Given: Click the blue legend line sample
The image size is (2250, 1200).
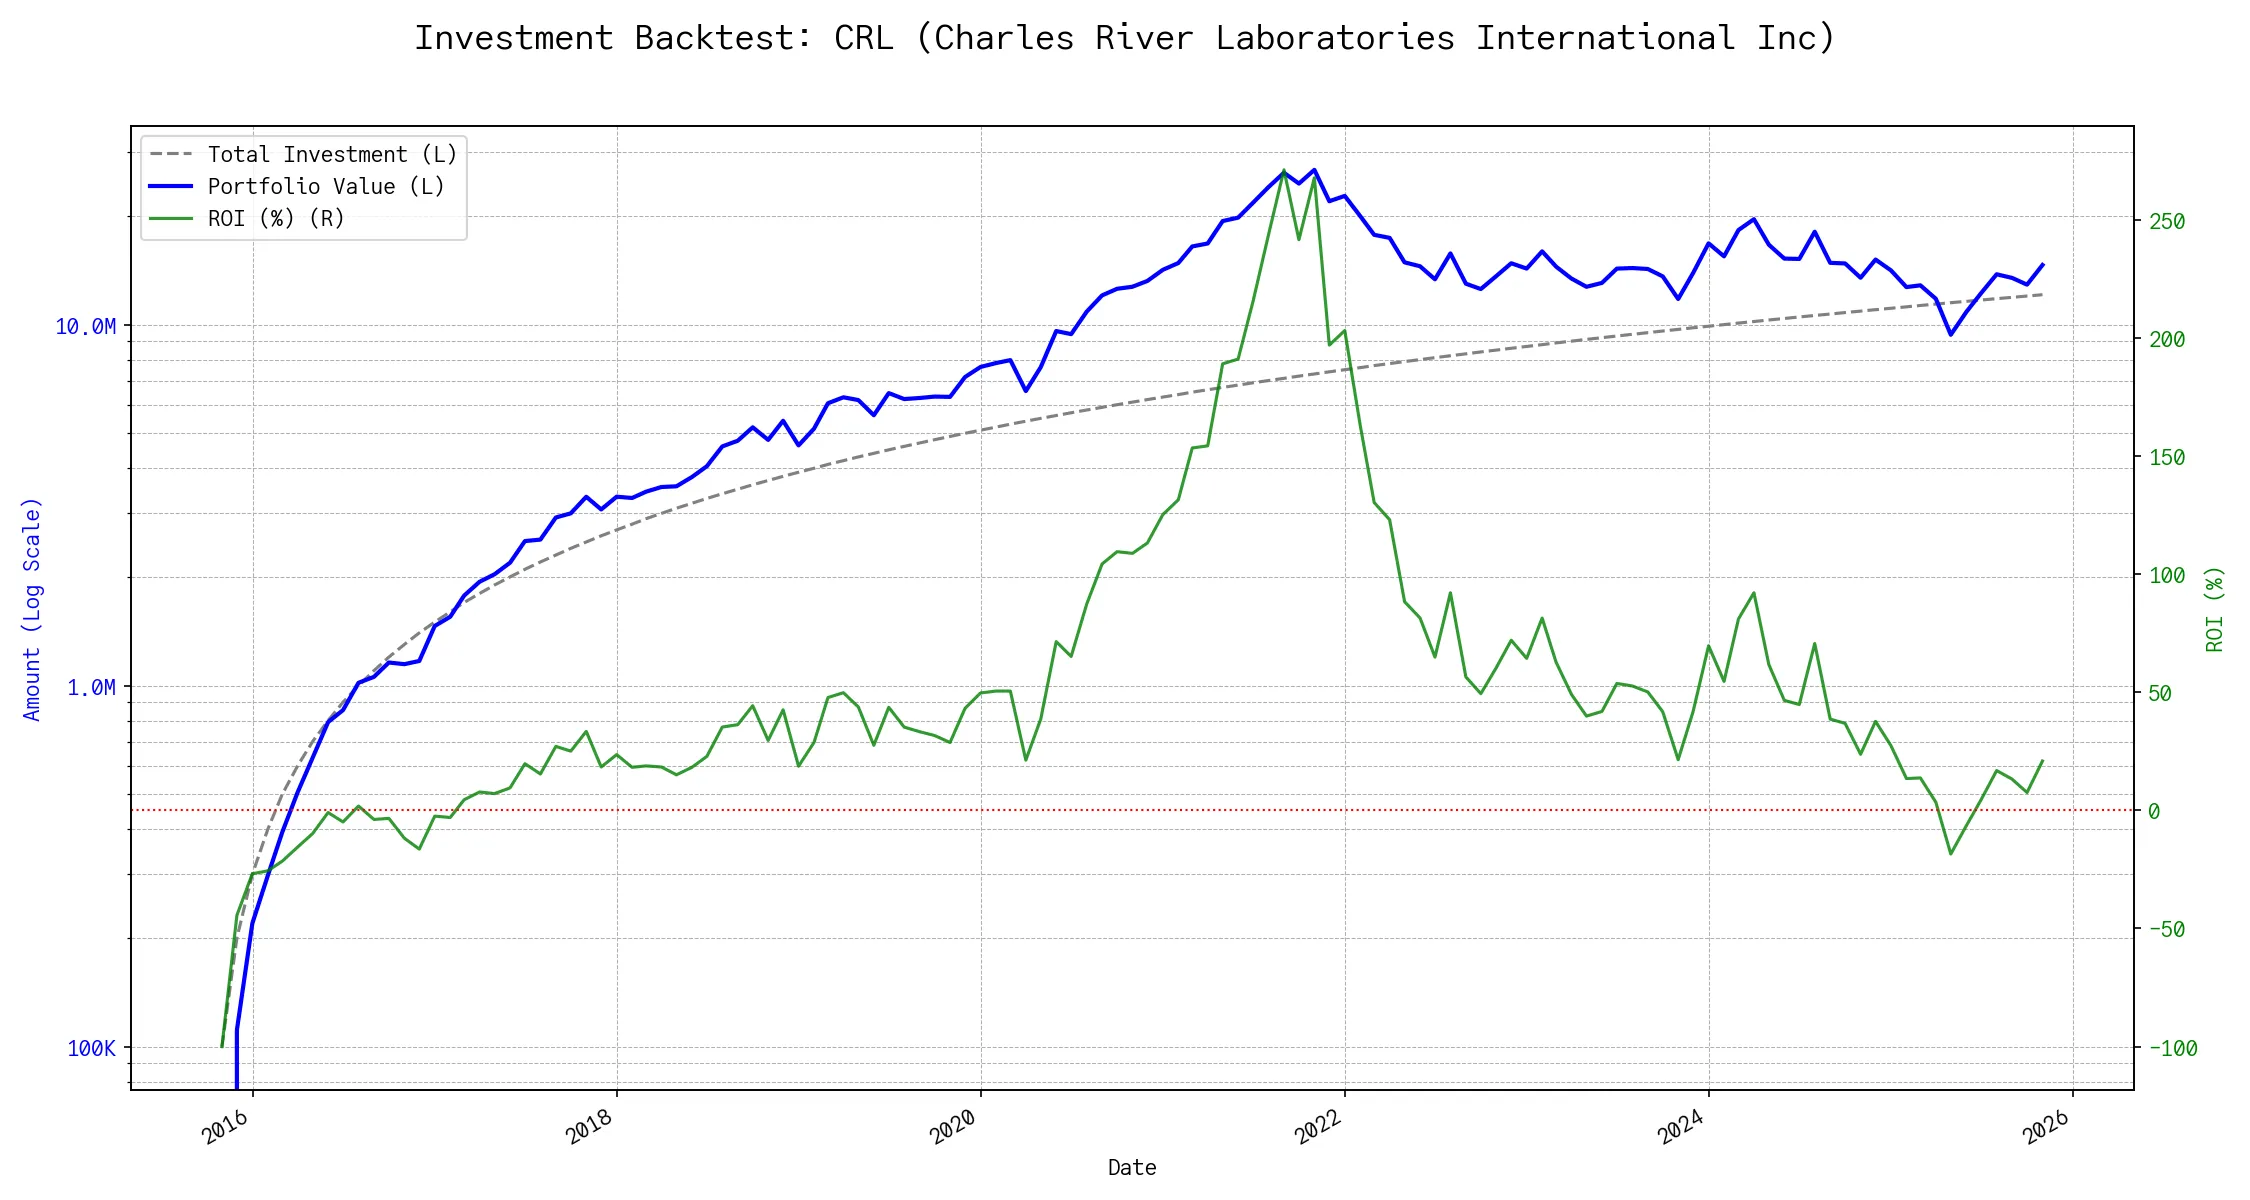Looking at the screenshot, I should coord(171,187).
